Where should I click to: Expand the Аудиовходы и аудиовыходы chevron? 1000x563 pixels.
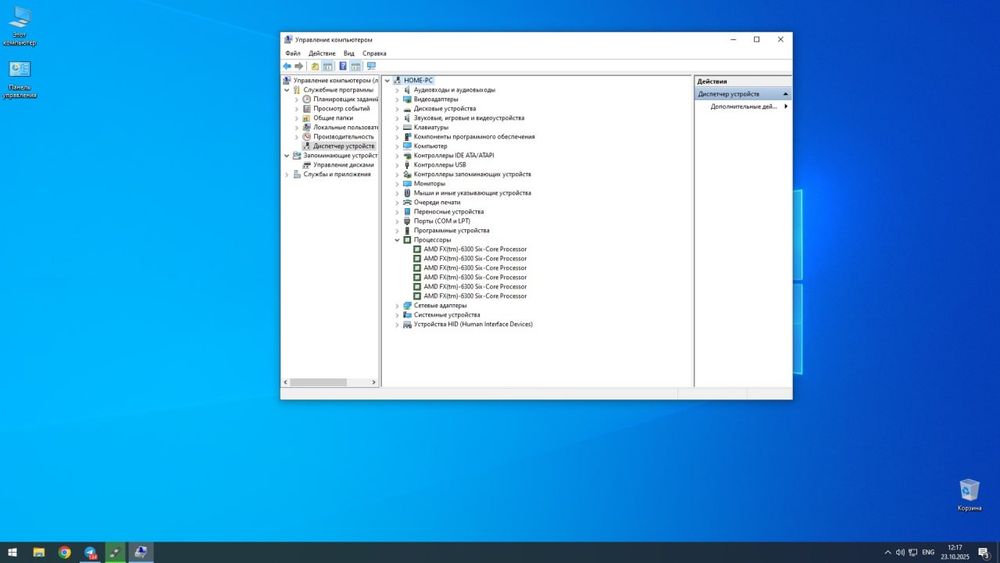(397, 90)
